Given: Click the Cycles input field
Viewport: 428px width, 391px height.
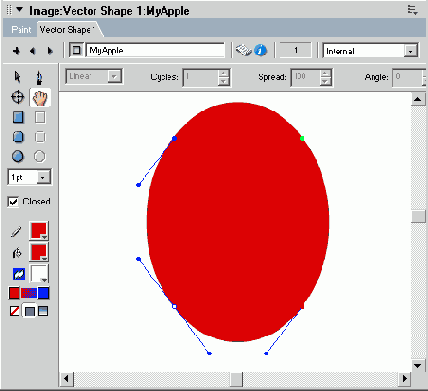Looking at the screenshot, I should (x=201, y=77).
